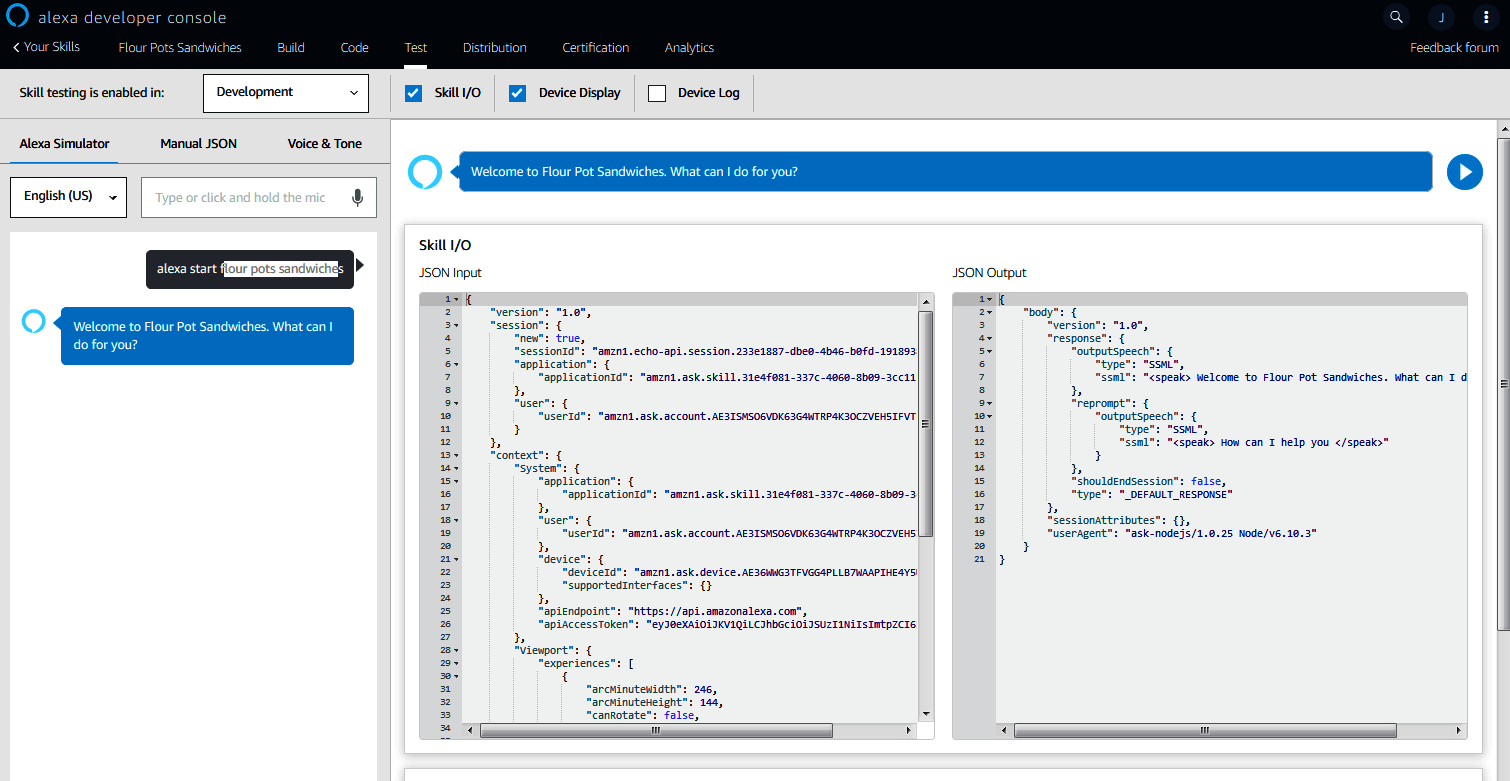The image size is (1510, 781).
Task: Open the Feedback forum link
Action: click(x=1454, y=47)
